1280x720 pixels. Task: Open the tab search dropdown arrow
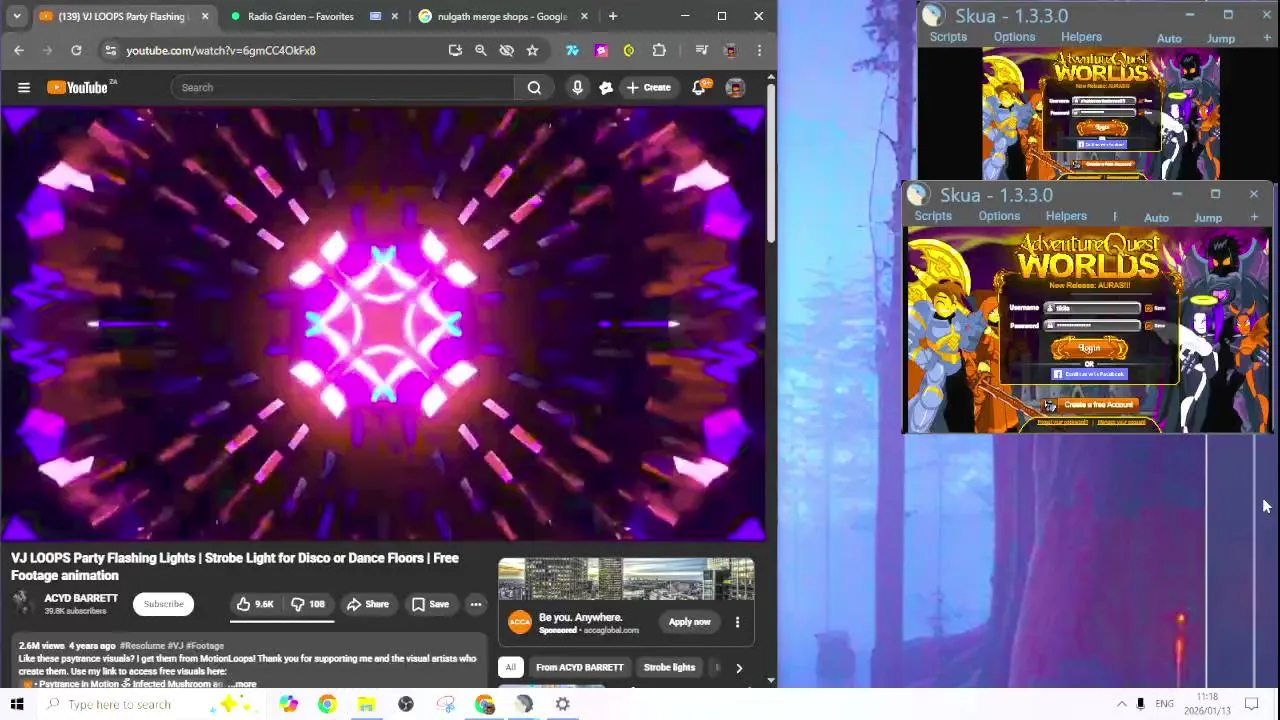(17, 16)
